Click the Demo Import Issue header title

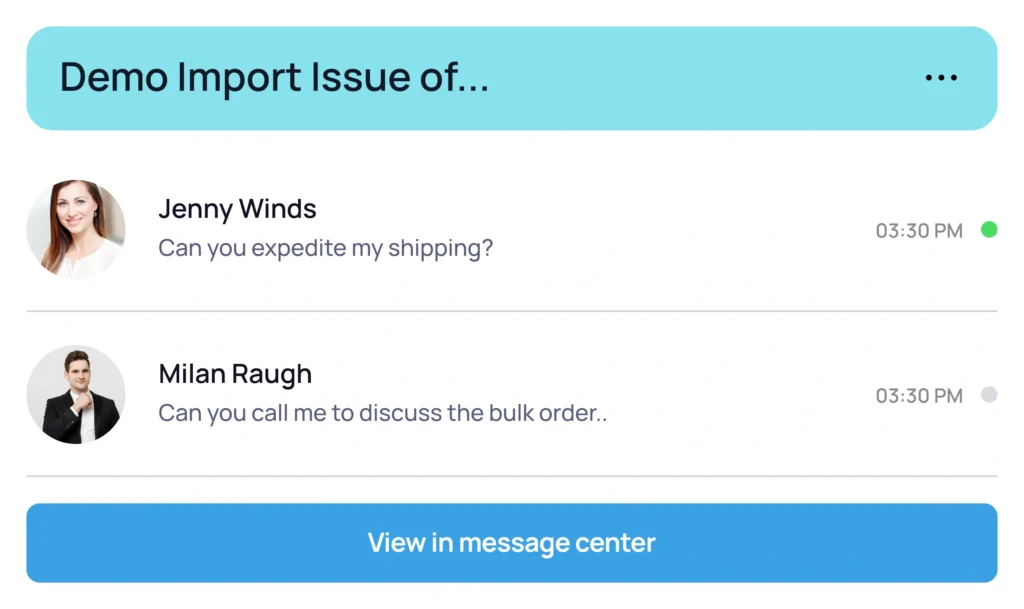(274, 77)
